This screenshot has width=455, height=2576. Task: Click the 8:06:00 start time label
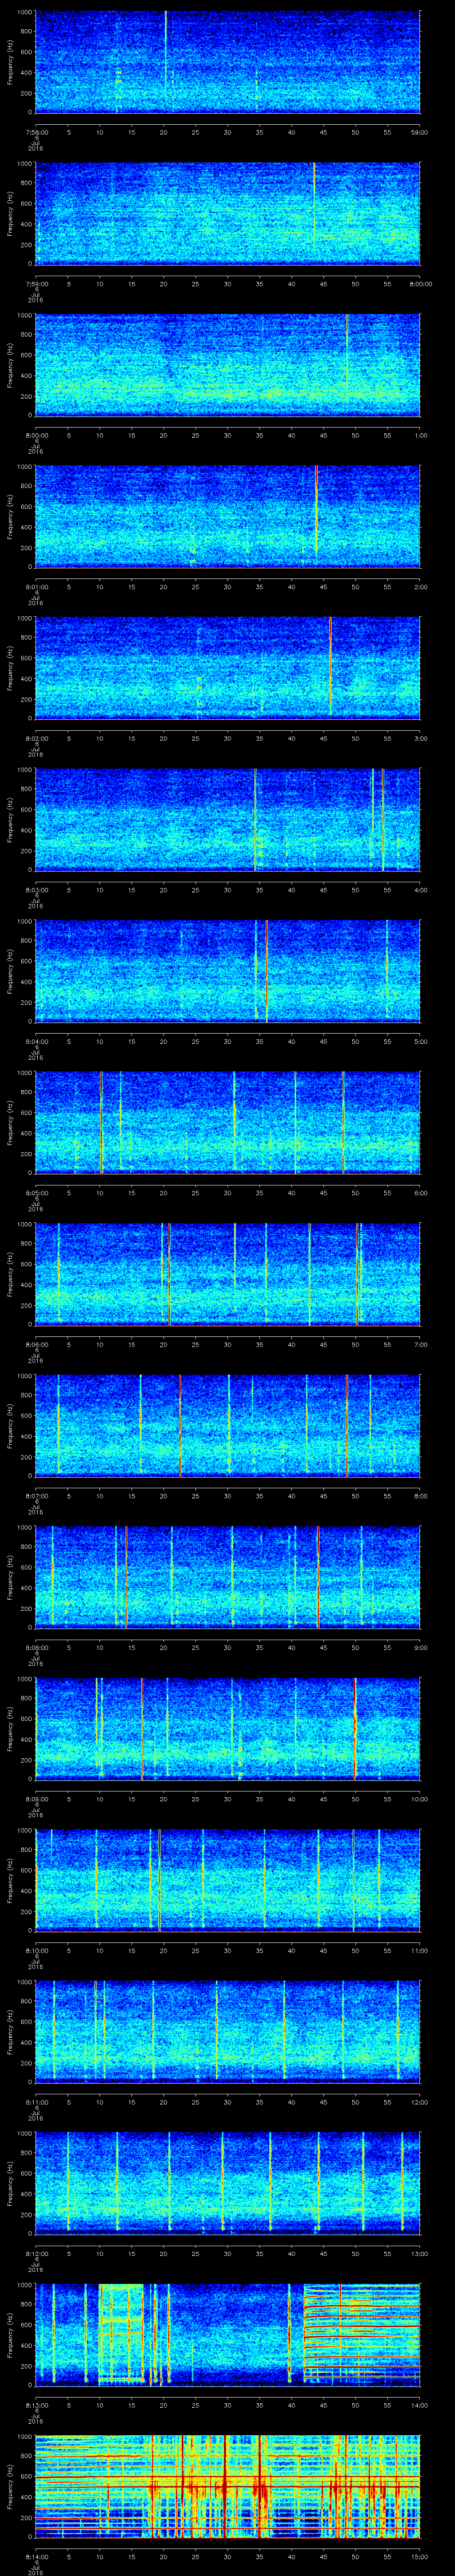[x=36, y=1344]
